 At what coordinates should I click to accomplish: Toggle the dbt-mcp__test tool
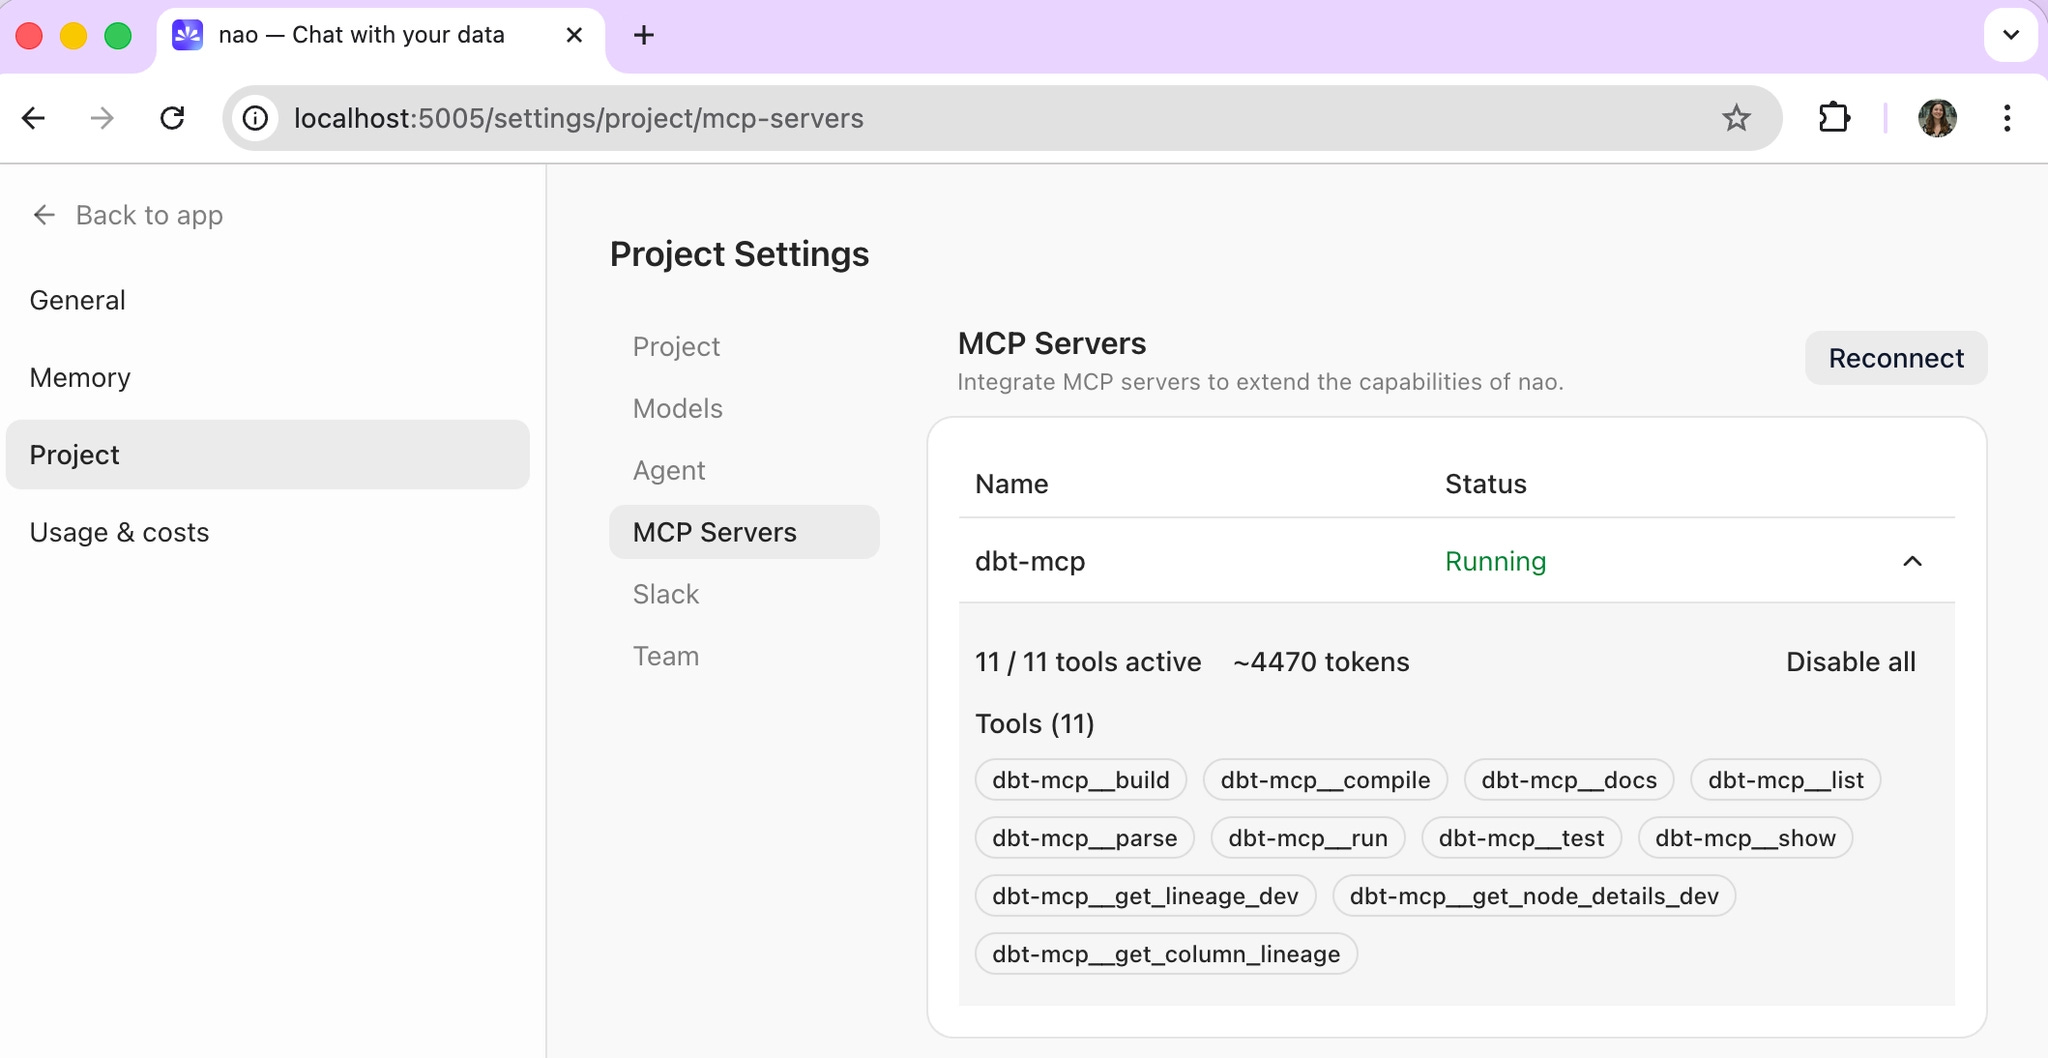[1521, 838]
